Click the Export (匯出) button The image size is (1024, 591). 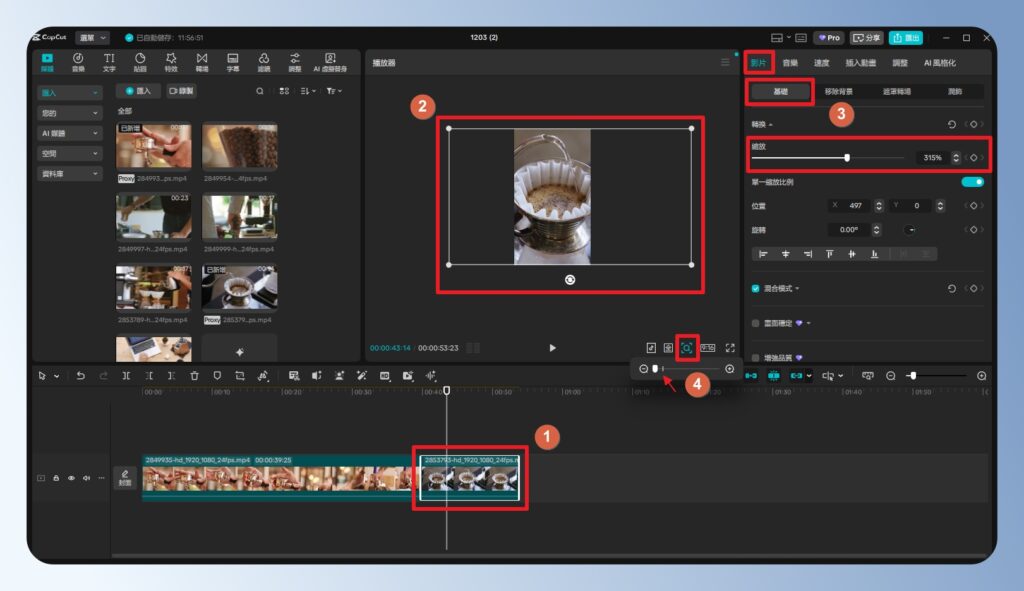coord(906,38)
